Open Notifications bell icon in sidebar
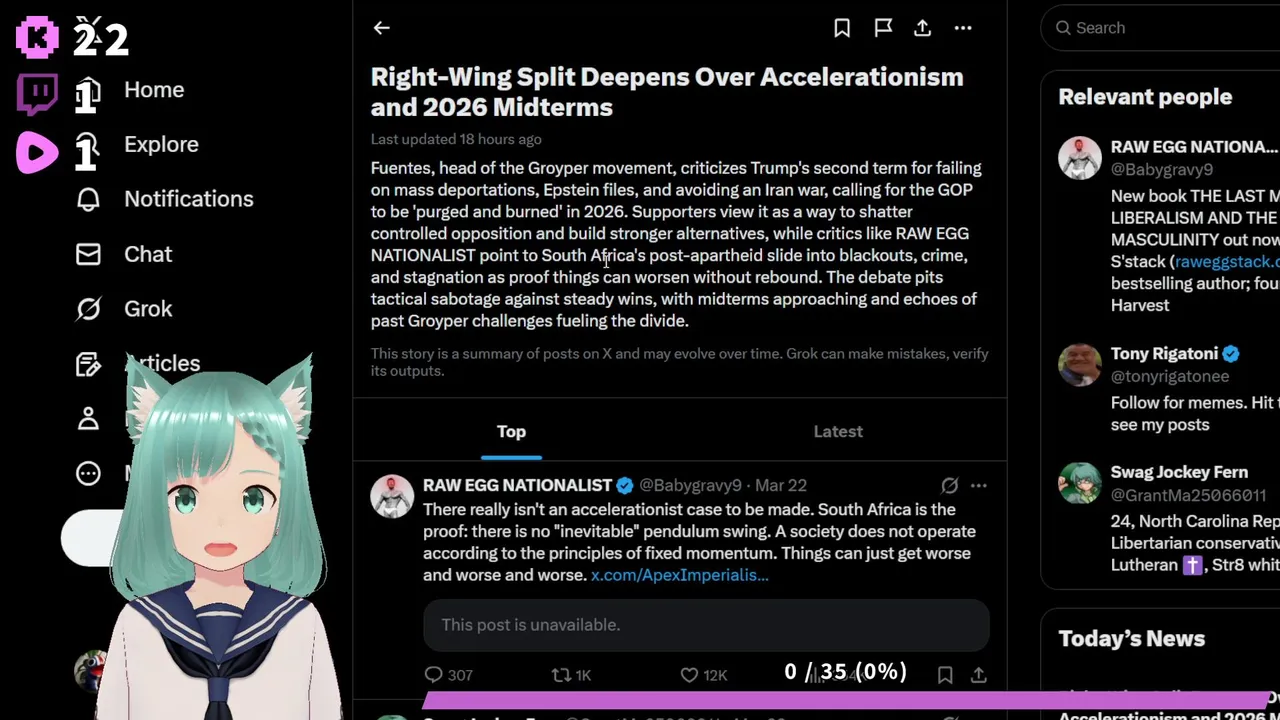Image resolution: width=1280 pixels, height=720 pixels. [88, 199]
